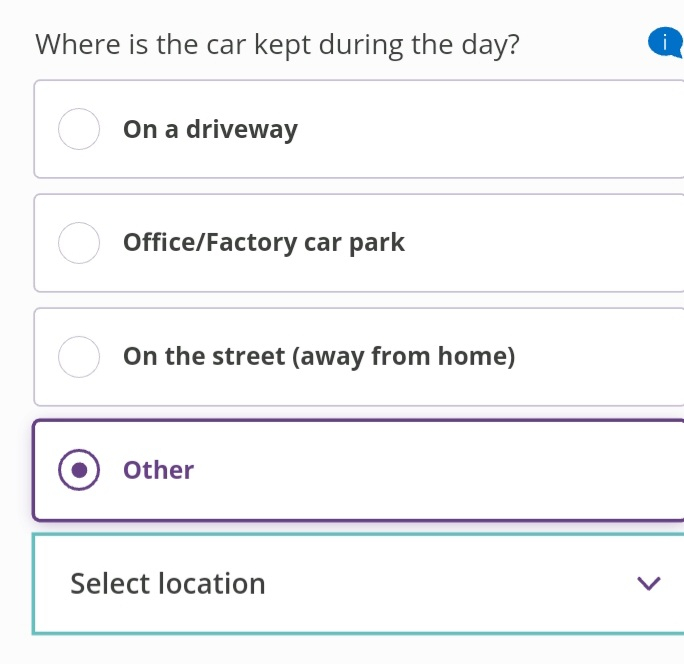Click empty space inside 'On a driveway' card
The height and width of the screenshot is (664, 684).
[x=489, y=129]
